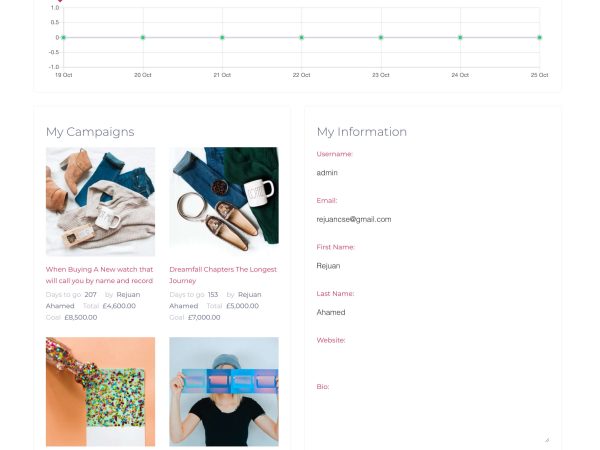Open 'Dreamfall Chapters The Longest Journey' link

[223, 275]
